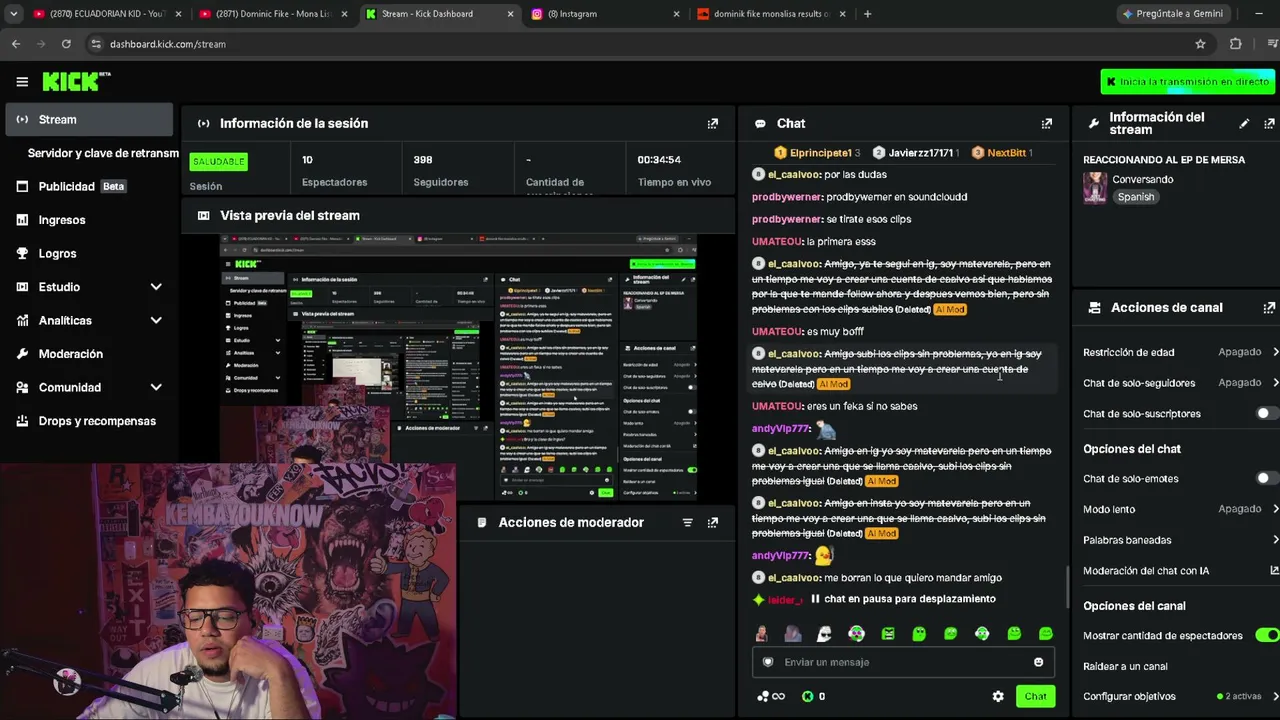1280x720 pixels.
Task: Open Configurar objetivos settings
Action: (1180, 696)
